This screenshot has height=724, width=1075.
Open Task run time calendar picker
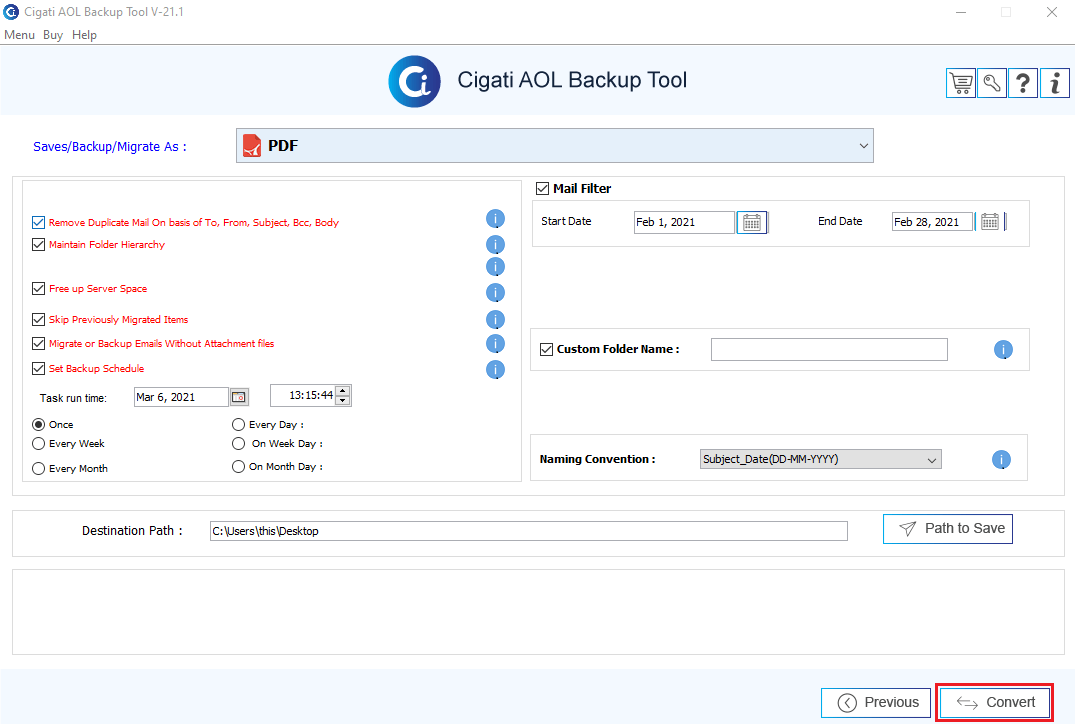click(239, 397)
